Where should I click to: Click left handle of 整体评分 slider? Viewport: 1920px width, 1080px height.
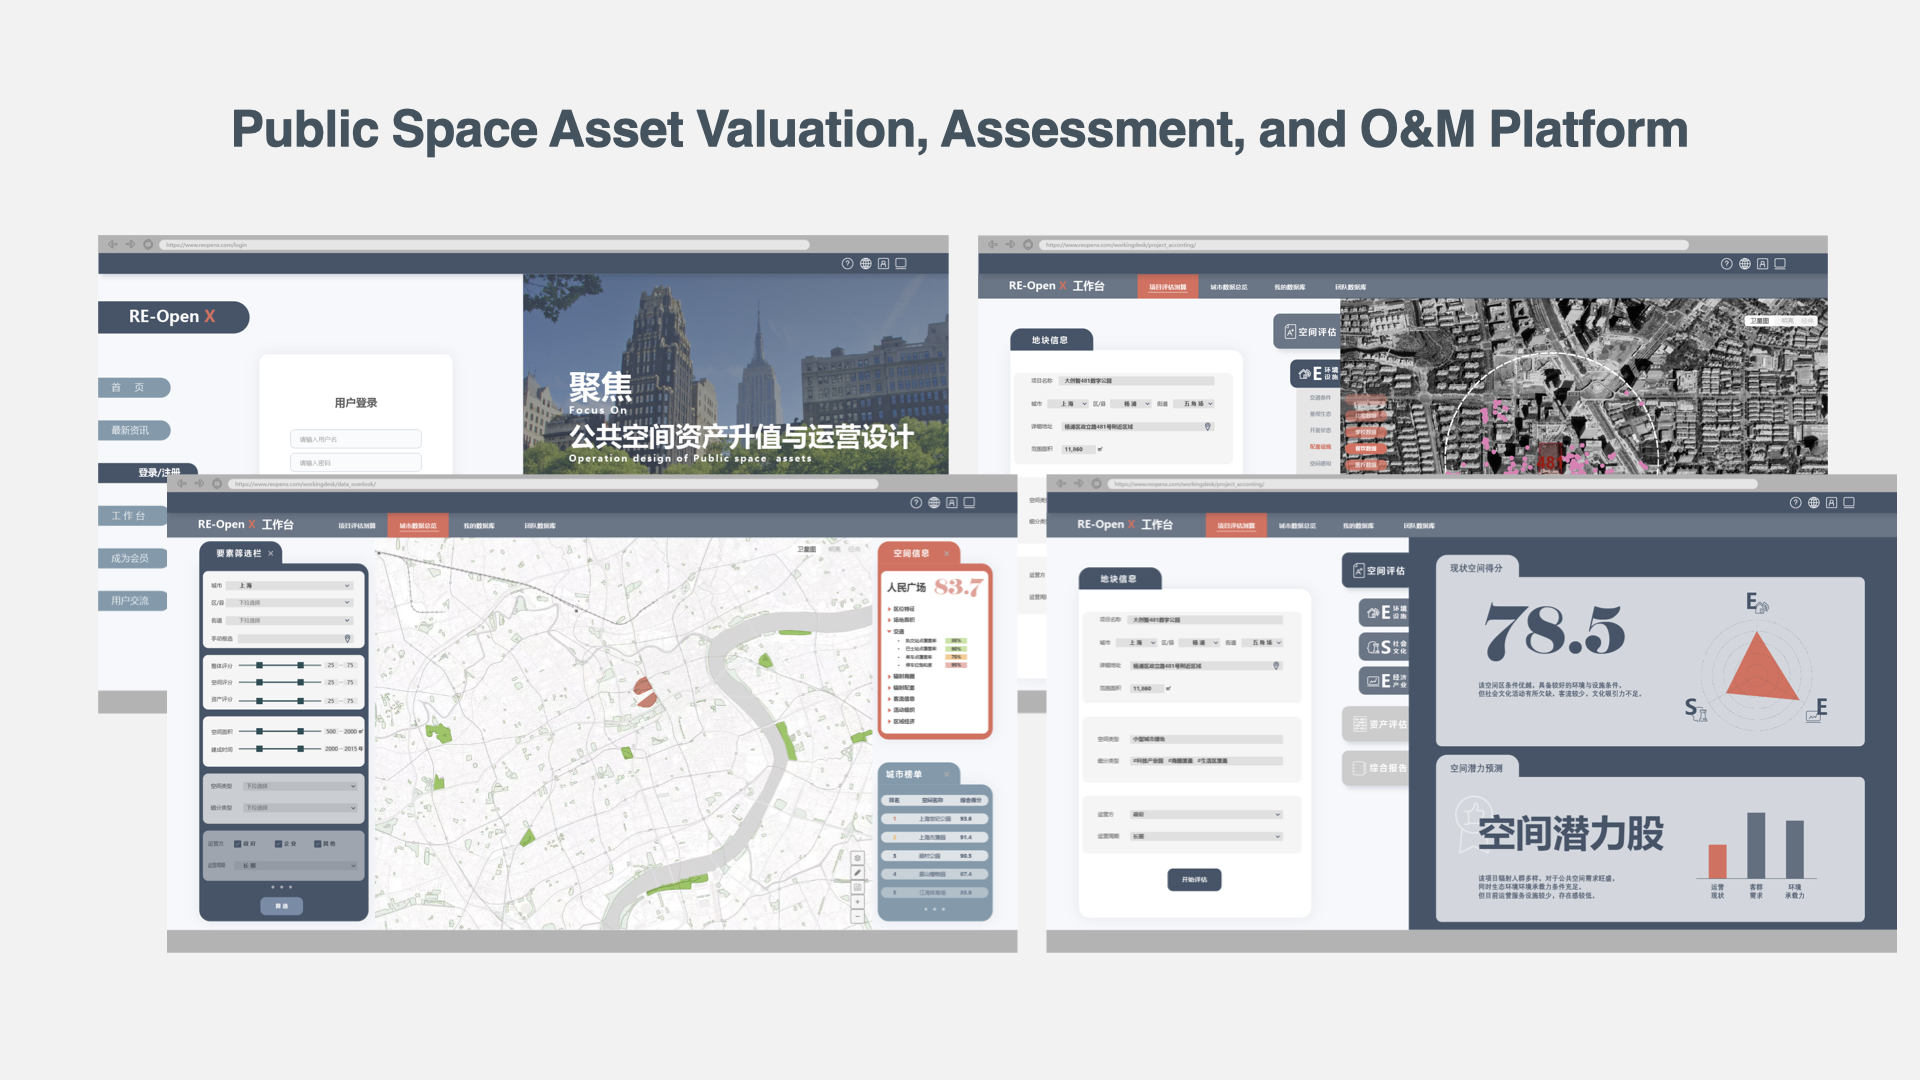(260, 665)
